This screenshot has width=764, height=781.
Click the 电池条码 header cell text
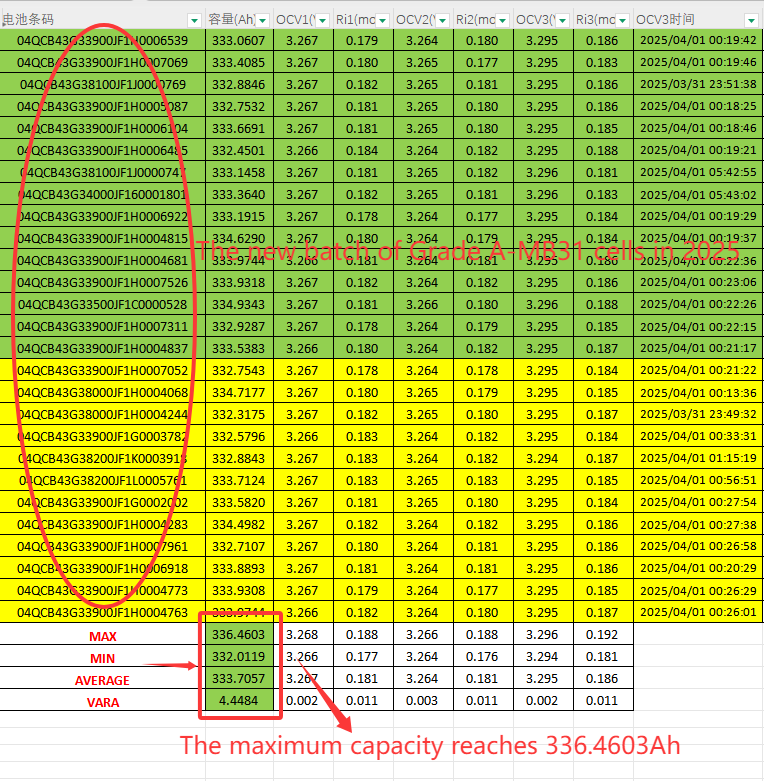[x=30, y=19]
